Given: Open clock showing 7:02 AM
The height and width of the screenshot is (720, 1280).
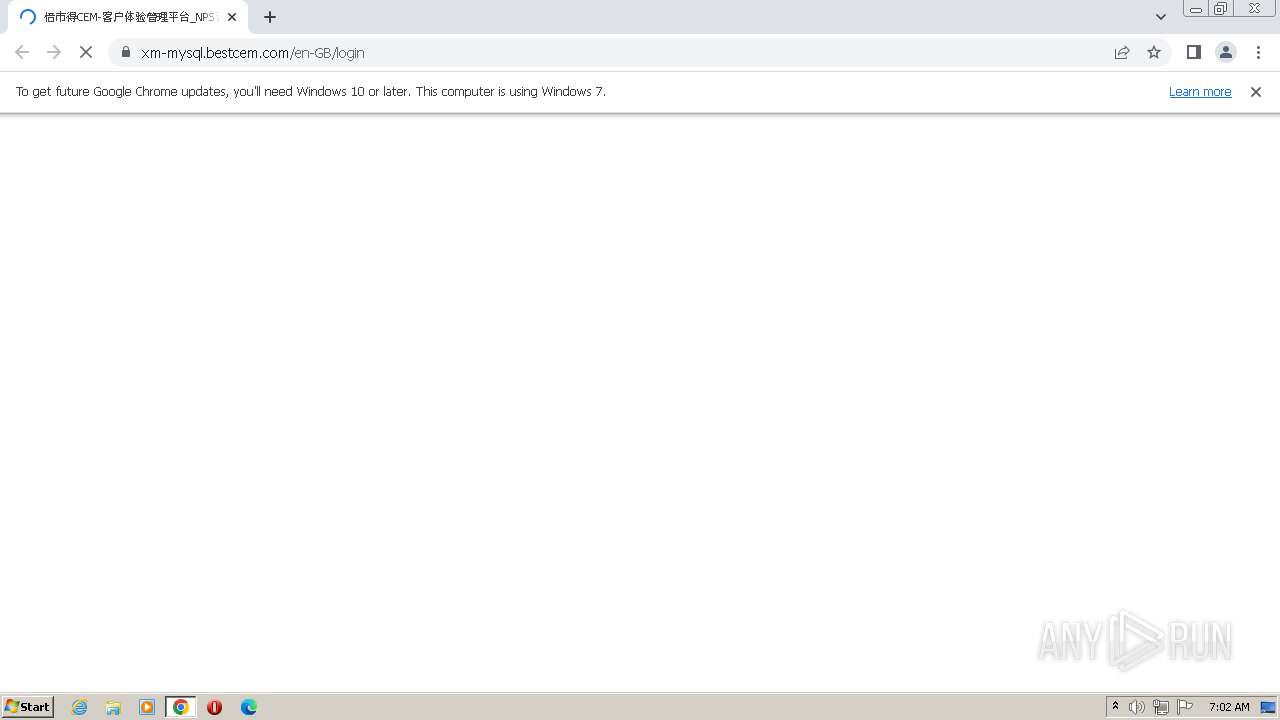Looking at the screenshot, I should point(1229,707).
